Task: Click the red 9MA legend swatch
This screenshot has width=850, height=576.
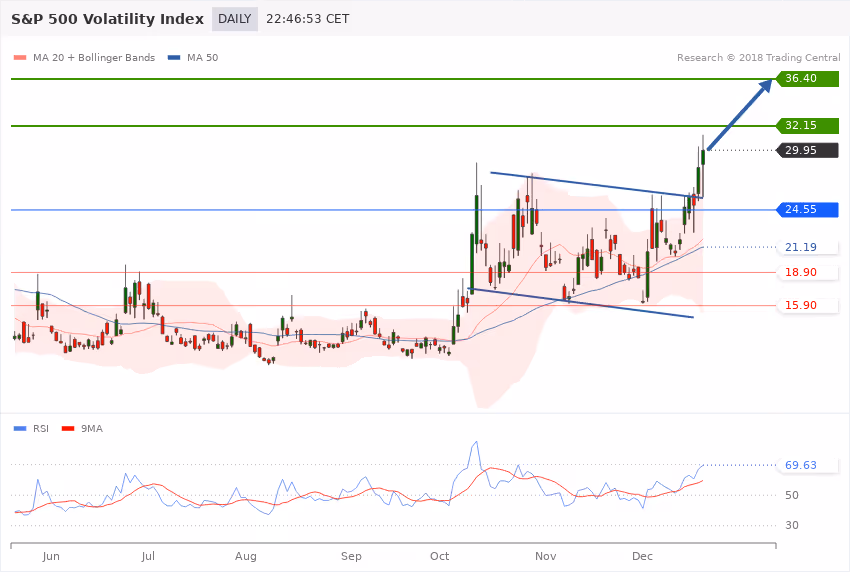Action: coord(68,429)
